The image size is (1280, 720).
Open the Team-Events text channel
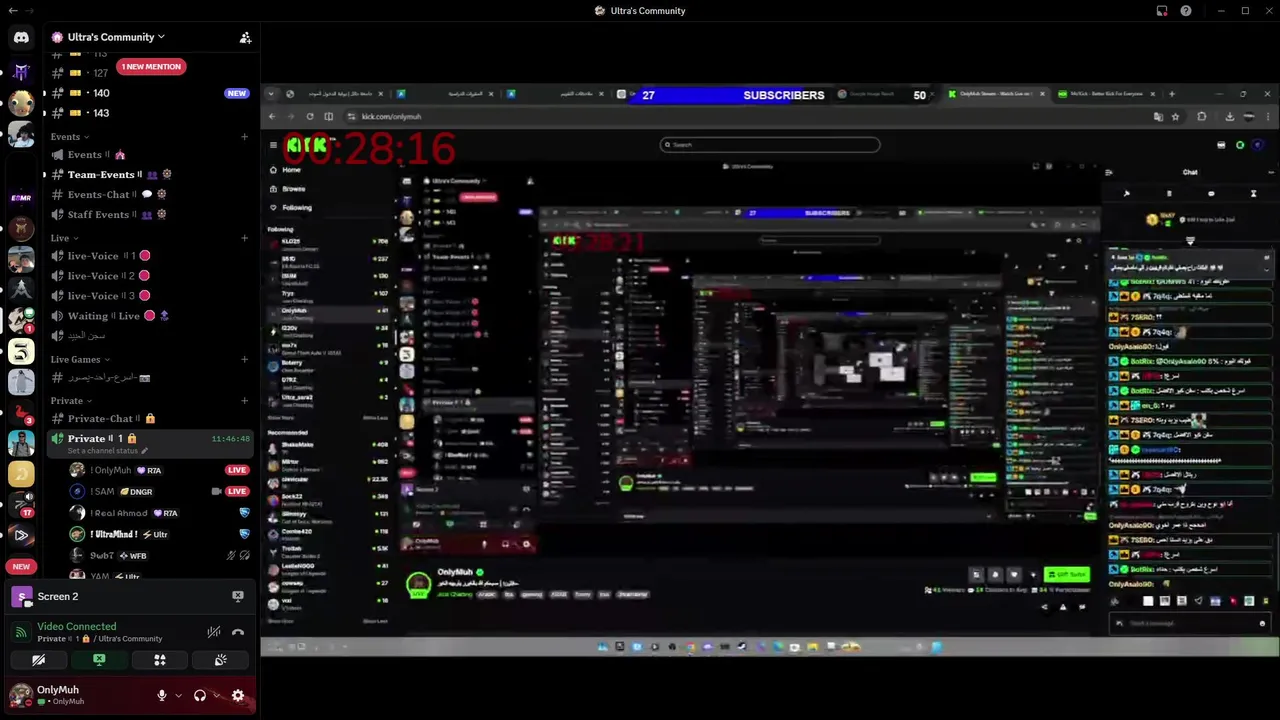point(150,175)
